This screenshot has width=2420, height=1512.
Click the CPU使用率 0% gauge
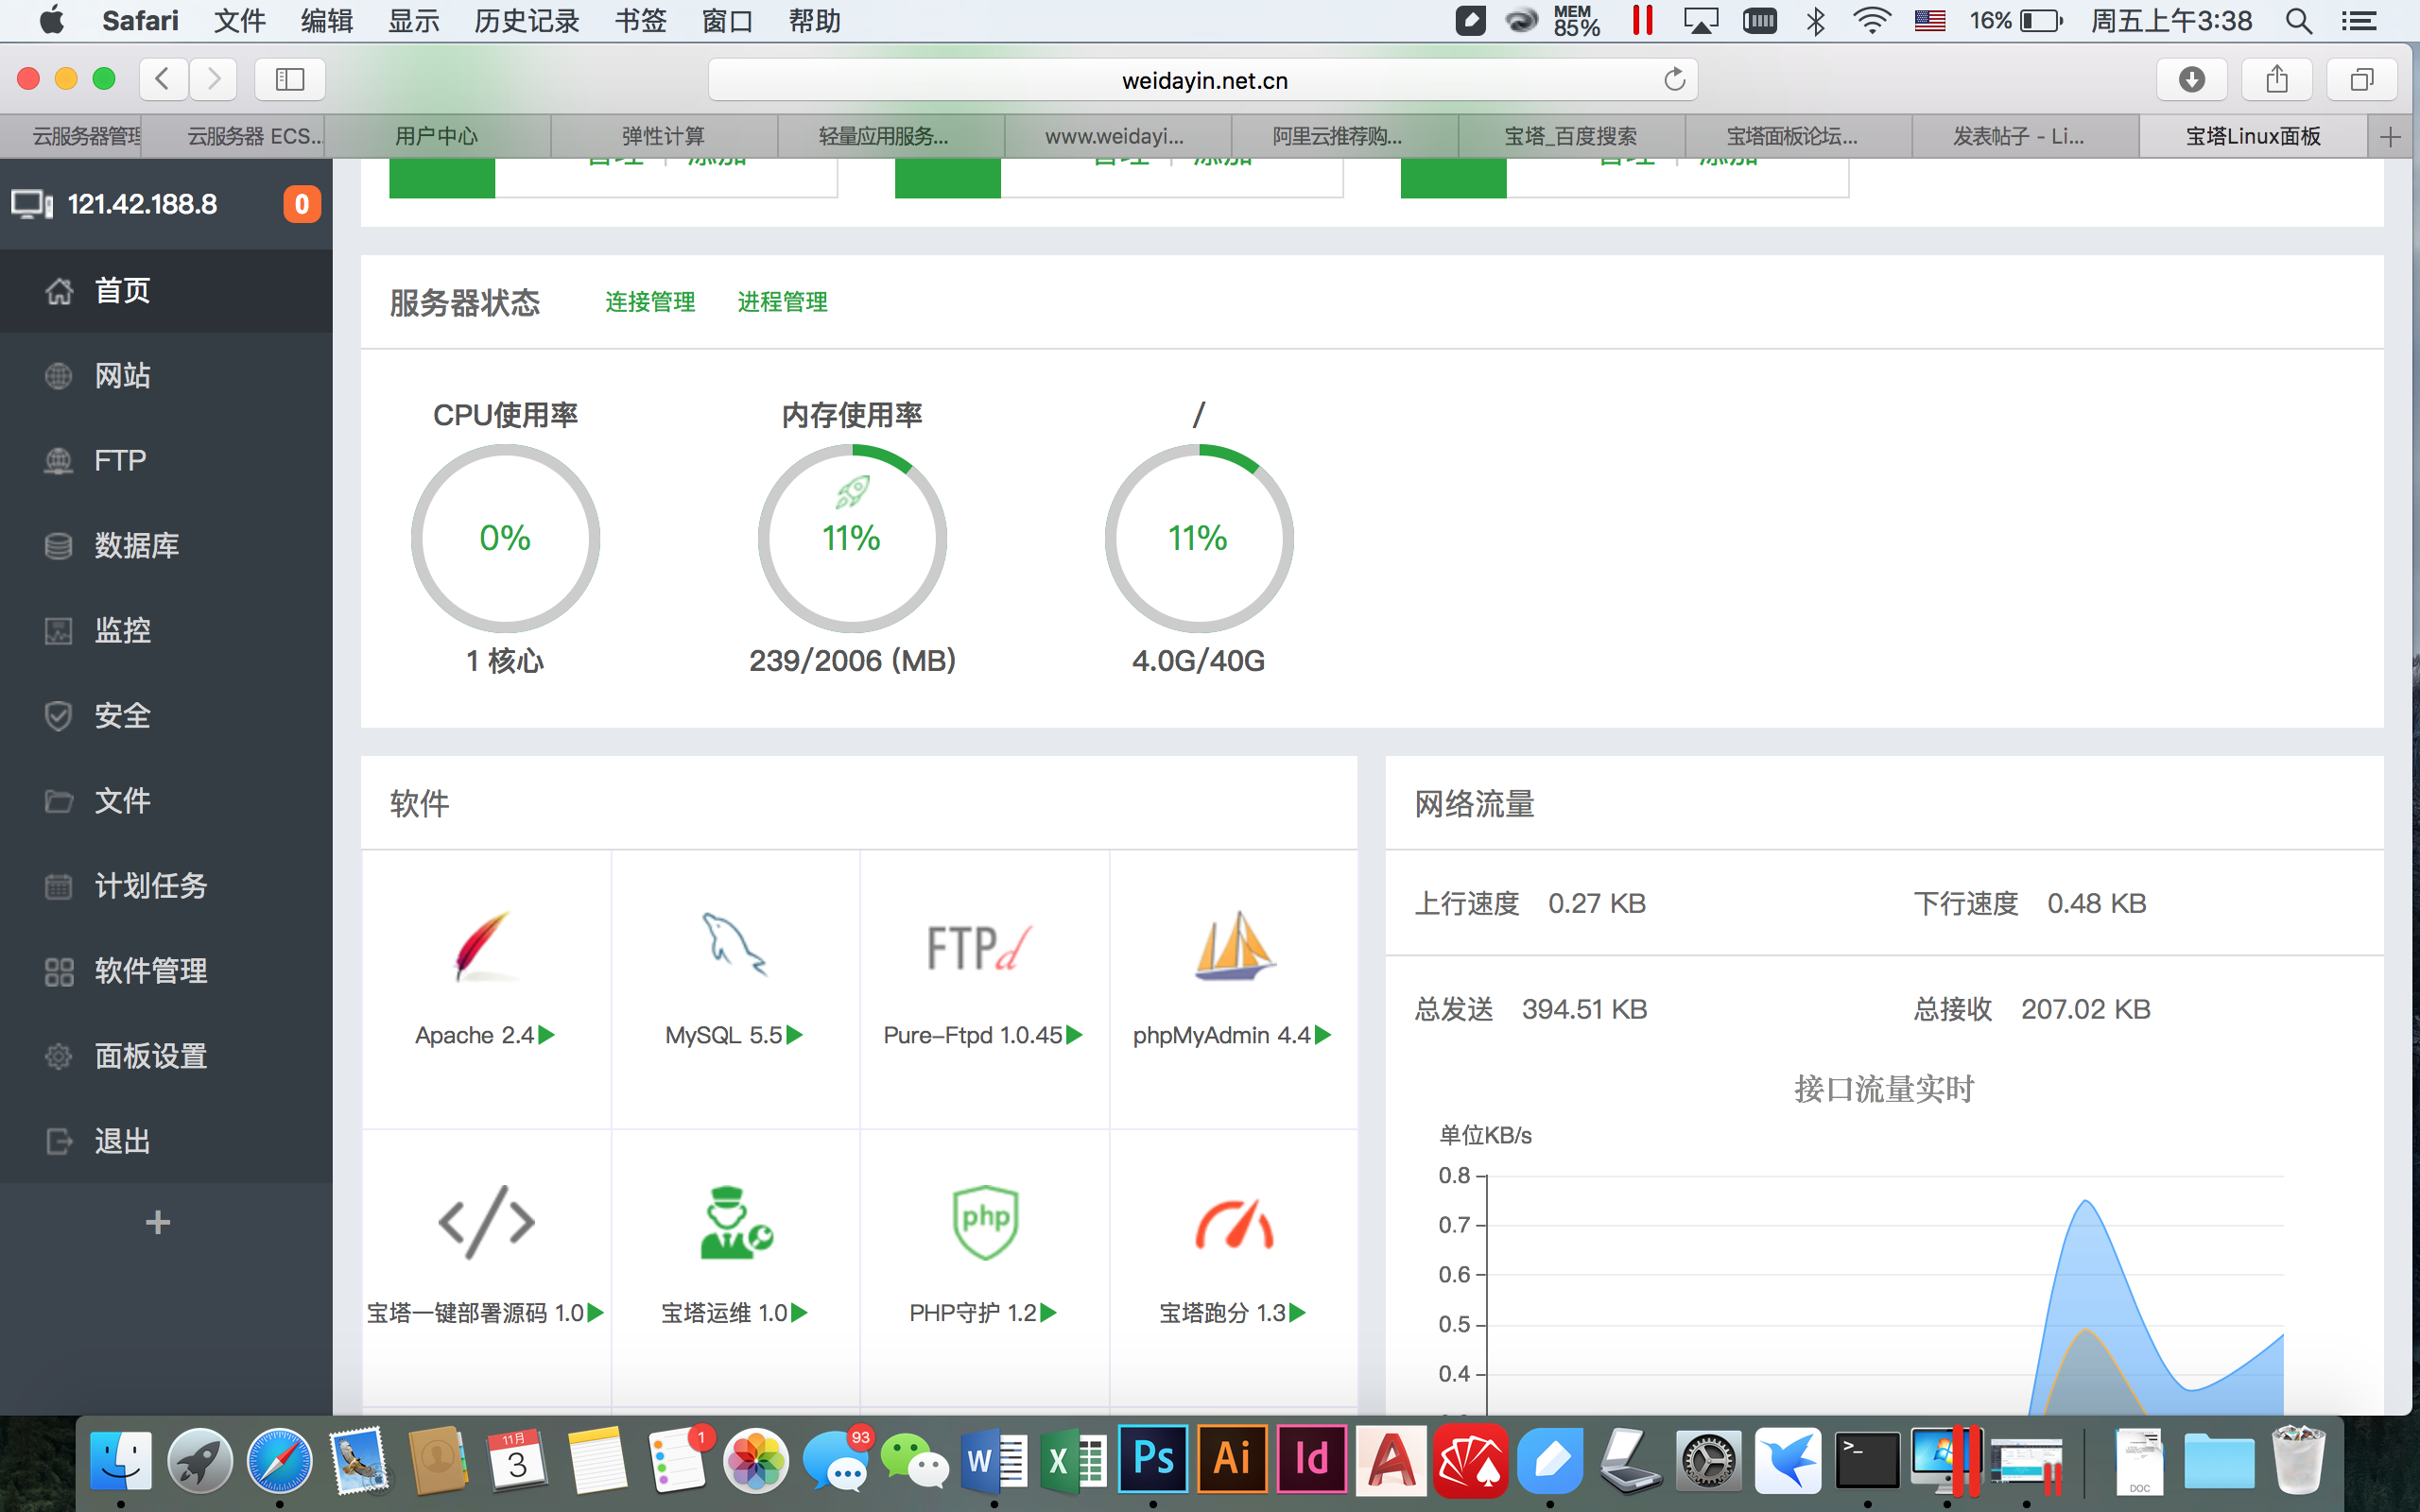point(505,538)
